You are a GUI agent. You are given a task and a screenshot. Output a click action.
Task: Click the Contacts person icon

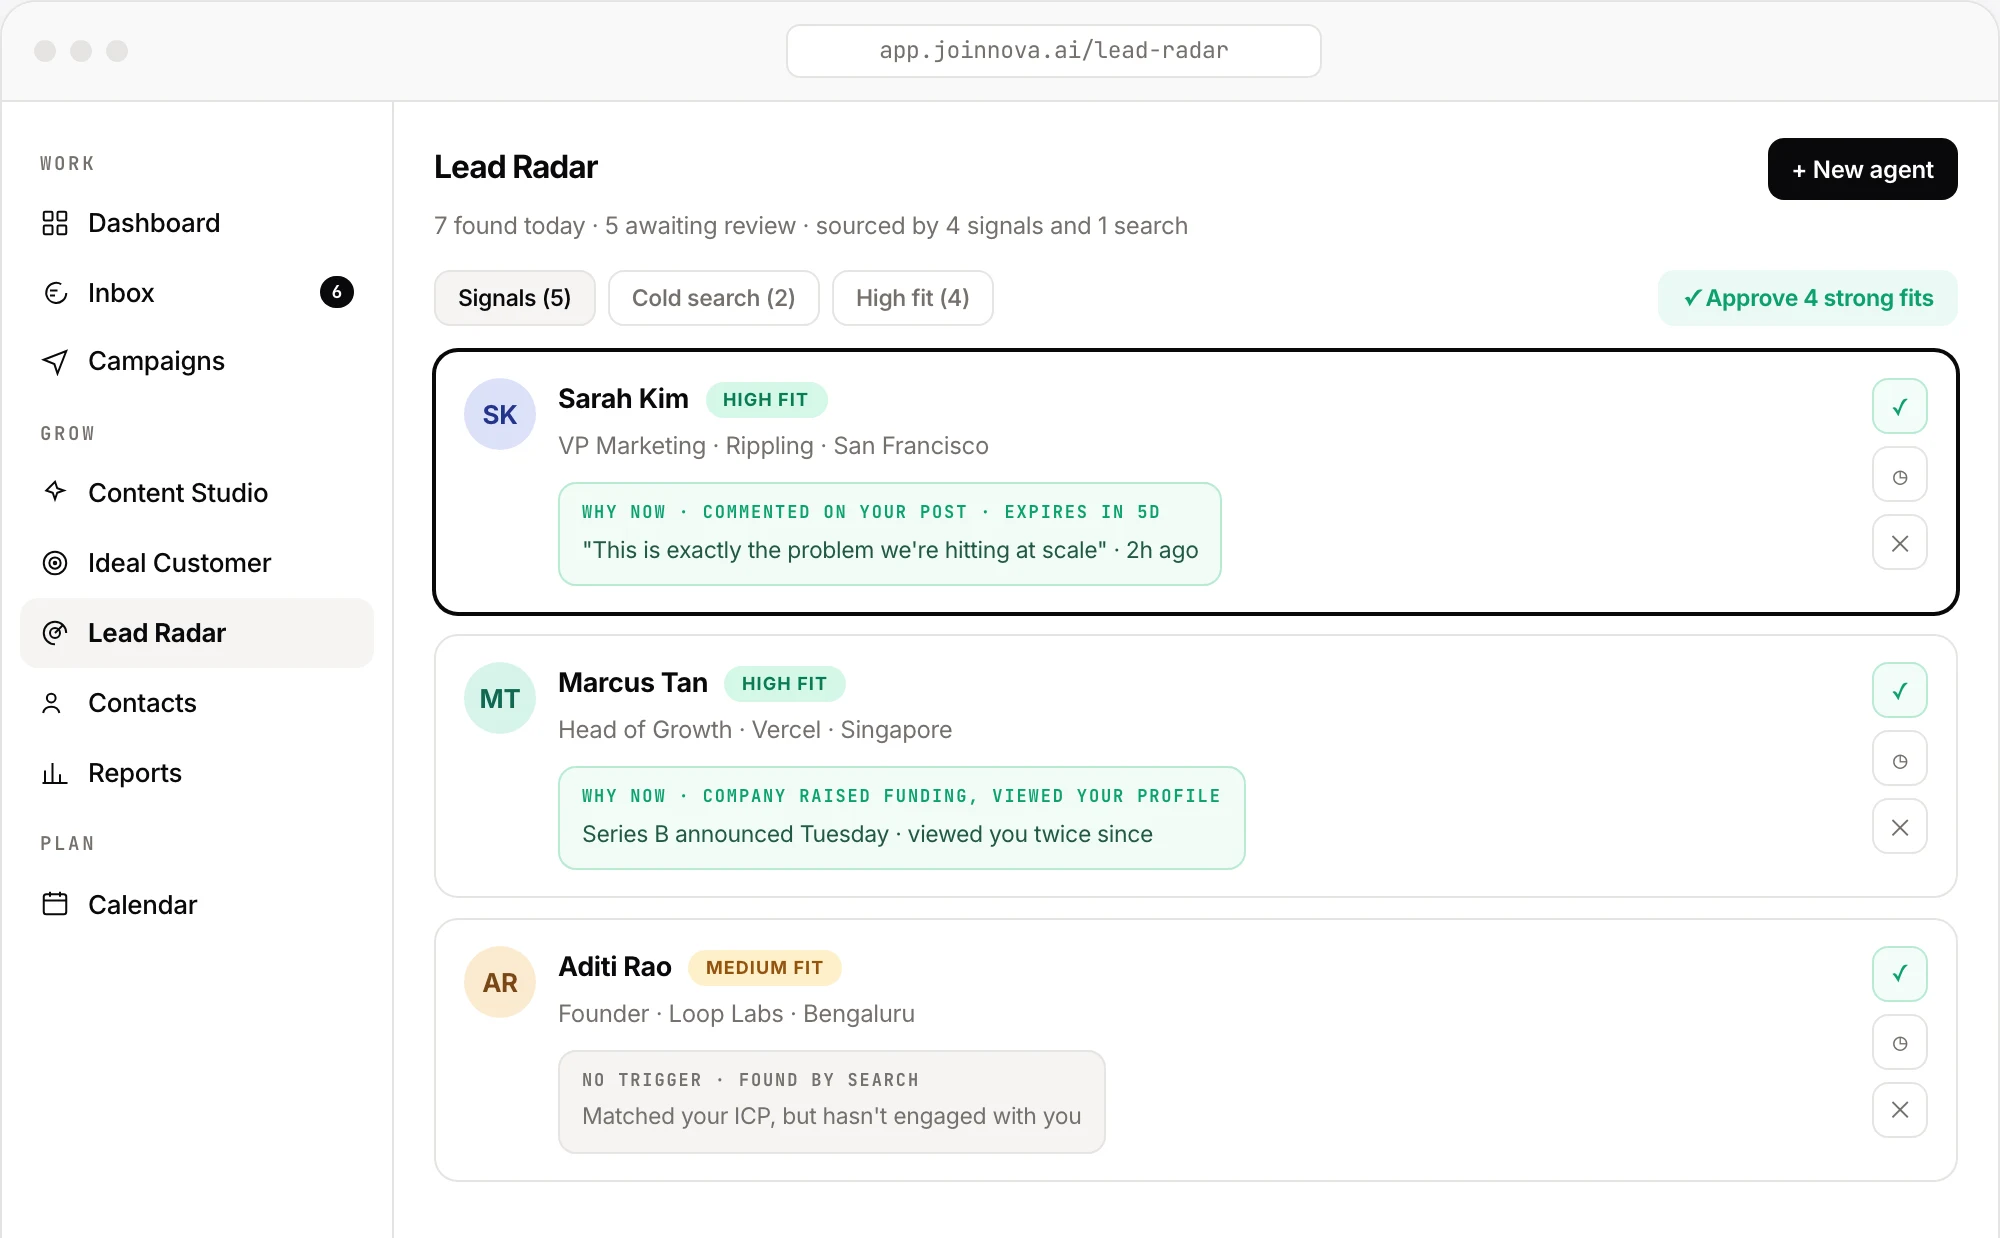point(52,703)
